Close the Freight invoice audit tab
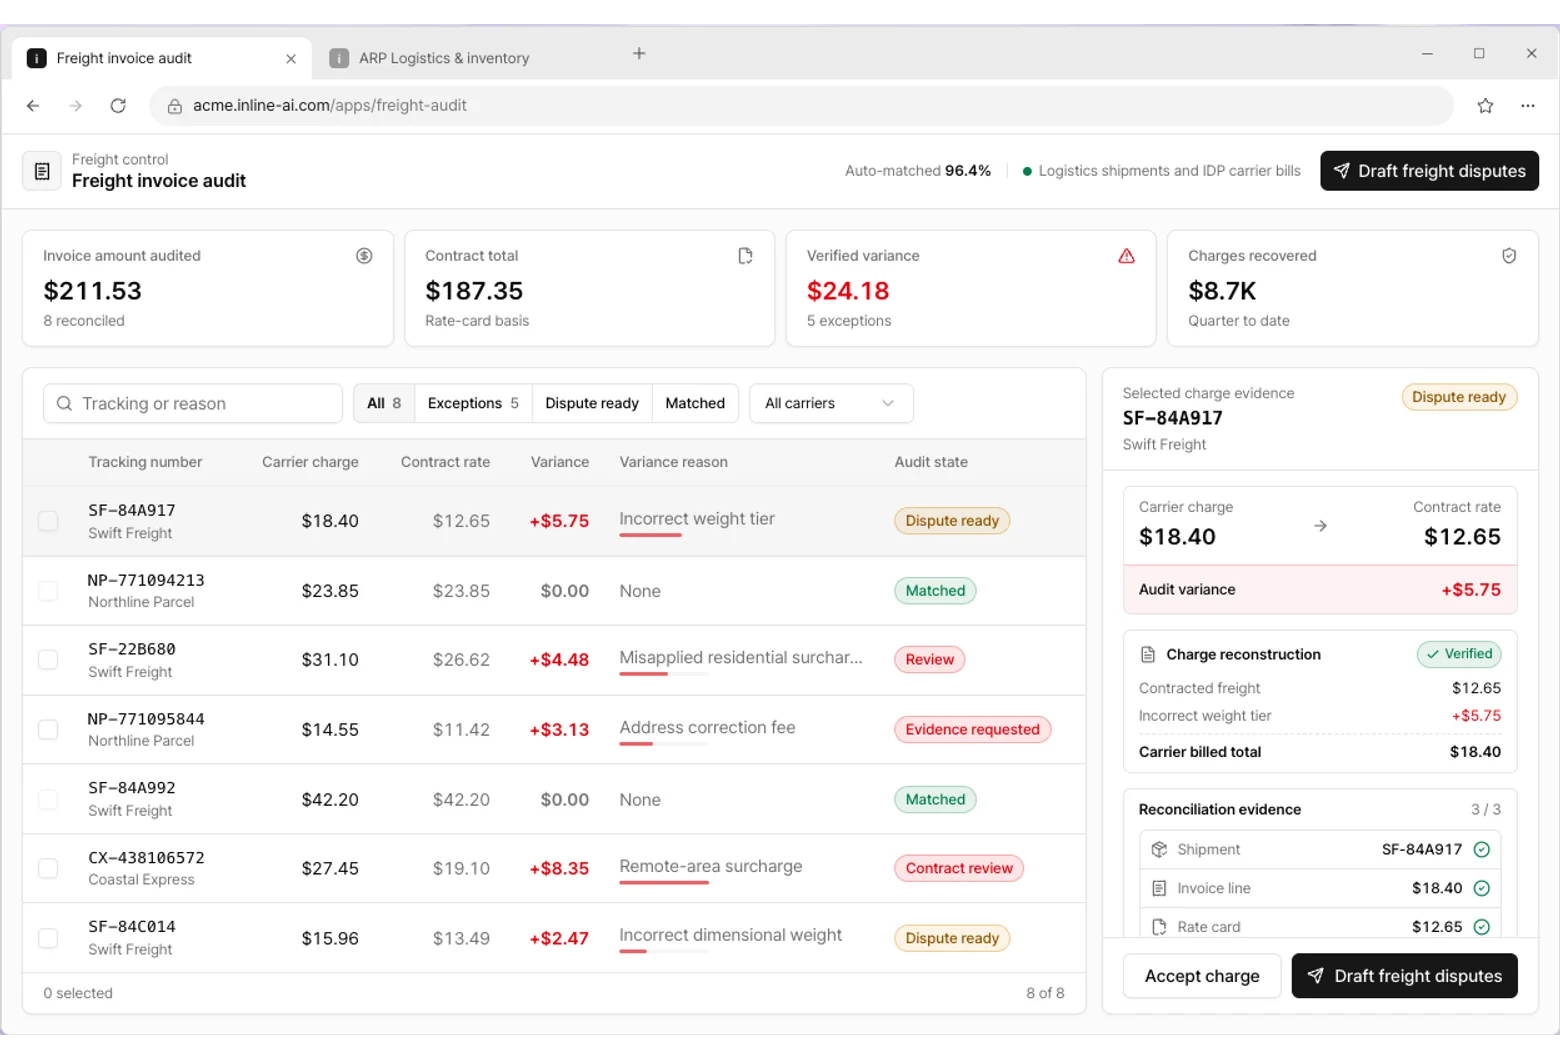Image resolution: width=1560 pixels, height=1060 pixels. pyautogui.click(x=291, y=59)
